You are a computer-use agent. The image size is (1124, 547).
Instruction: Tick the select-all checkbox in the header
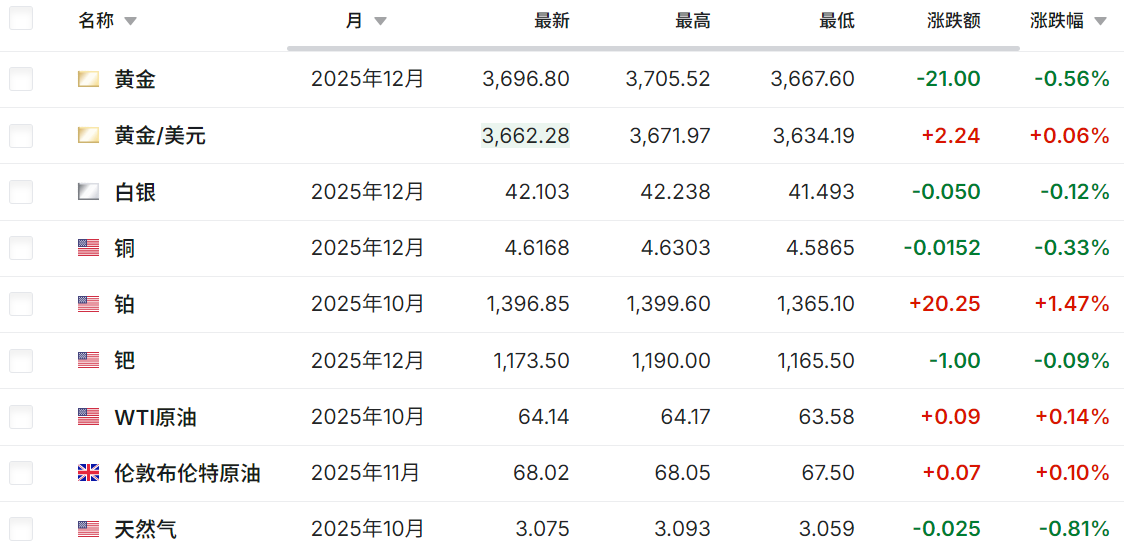click(x=21, y=18)
